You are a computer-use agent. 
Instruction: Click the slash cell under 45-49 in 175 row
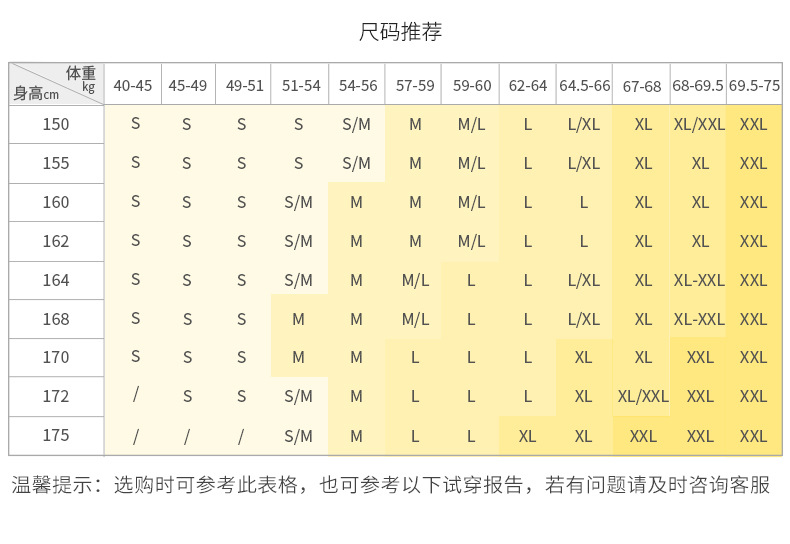click(187, 436)
